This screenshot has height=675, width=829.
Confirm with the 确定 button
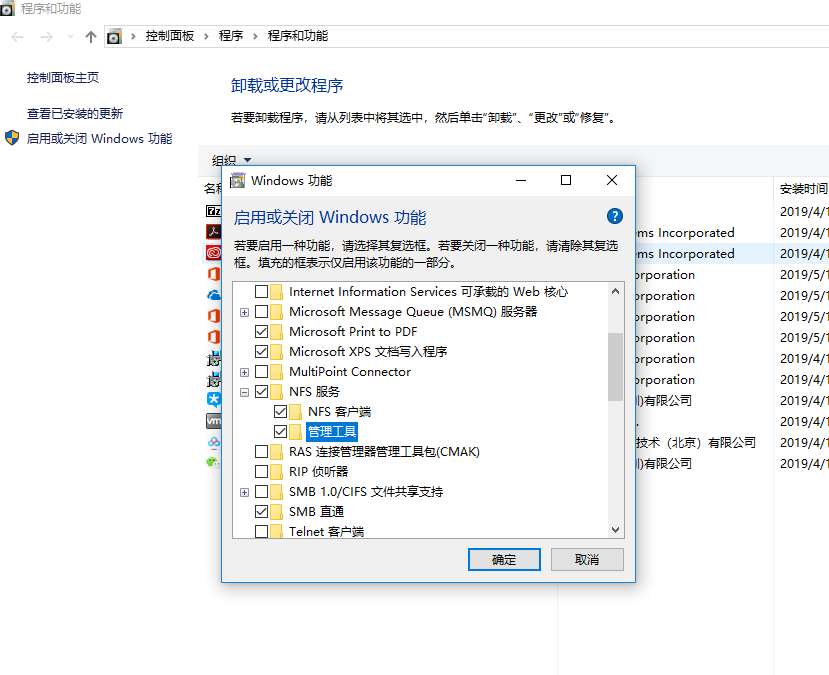pyautogui.click(x=504, y=559)
